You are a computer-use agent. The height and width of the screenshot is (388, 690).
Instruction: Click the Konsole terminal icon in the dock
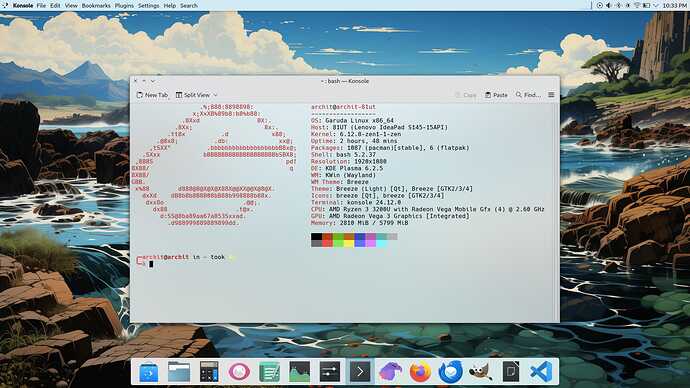(x=360, y=372)
